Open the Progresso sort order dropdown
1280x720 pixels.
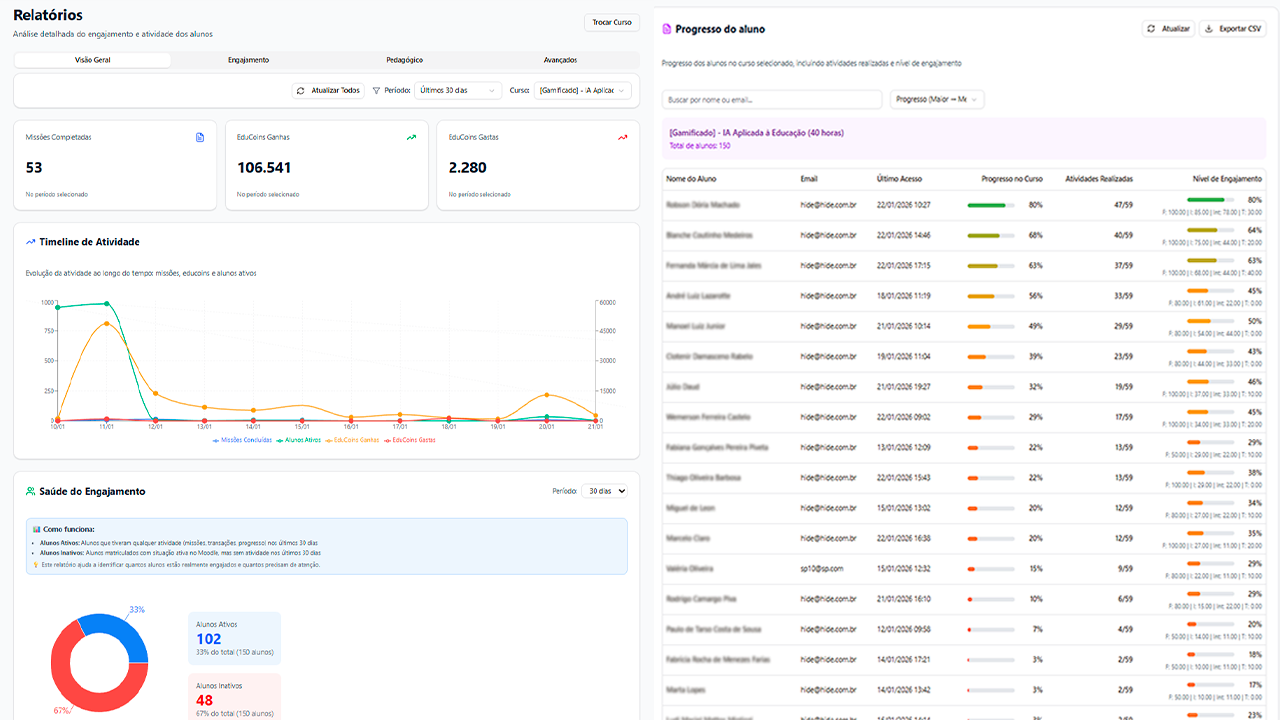pyautogui.click(x=937, y=99)
